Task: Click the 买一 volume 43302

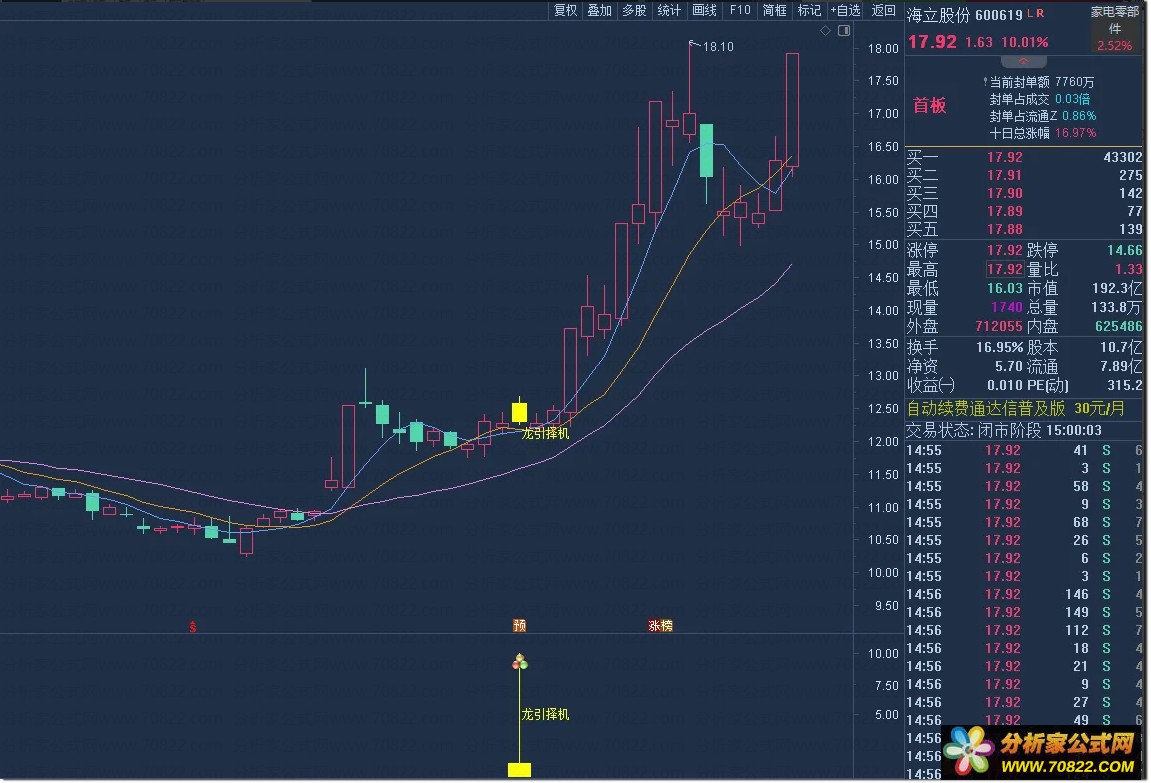Action: (x=1122, y=157)
